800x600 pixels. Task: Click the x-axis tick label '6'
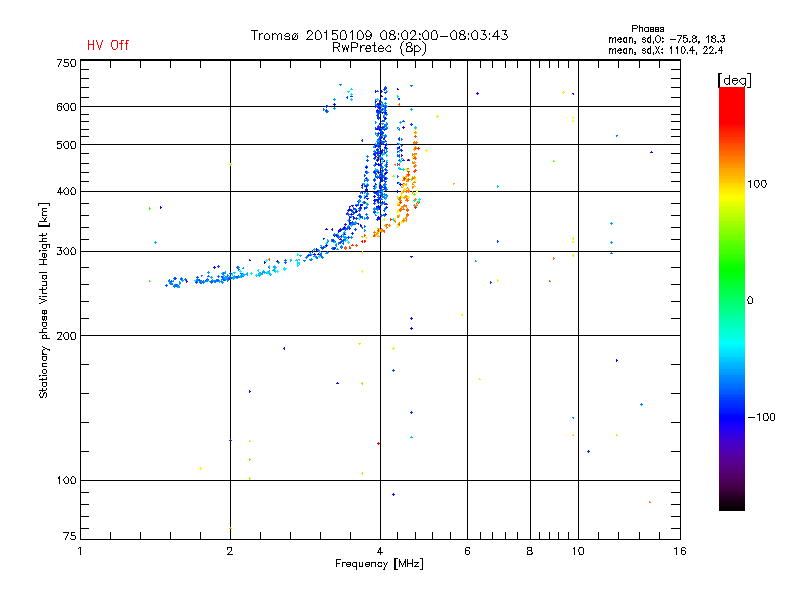[467, 551]
